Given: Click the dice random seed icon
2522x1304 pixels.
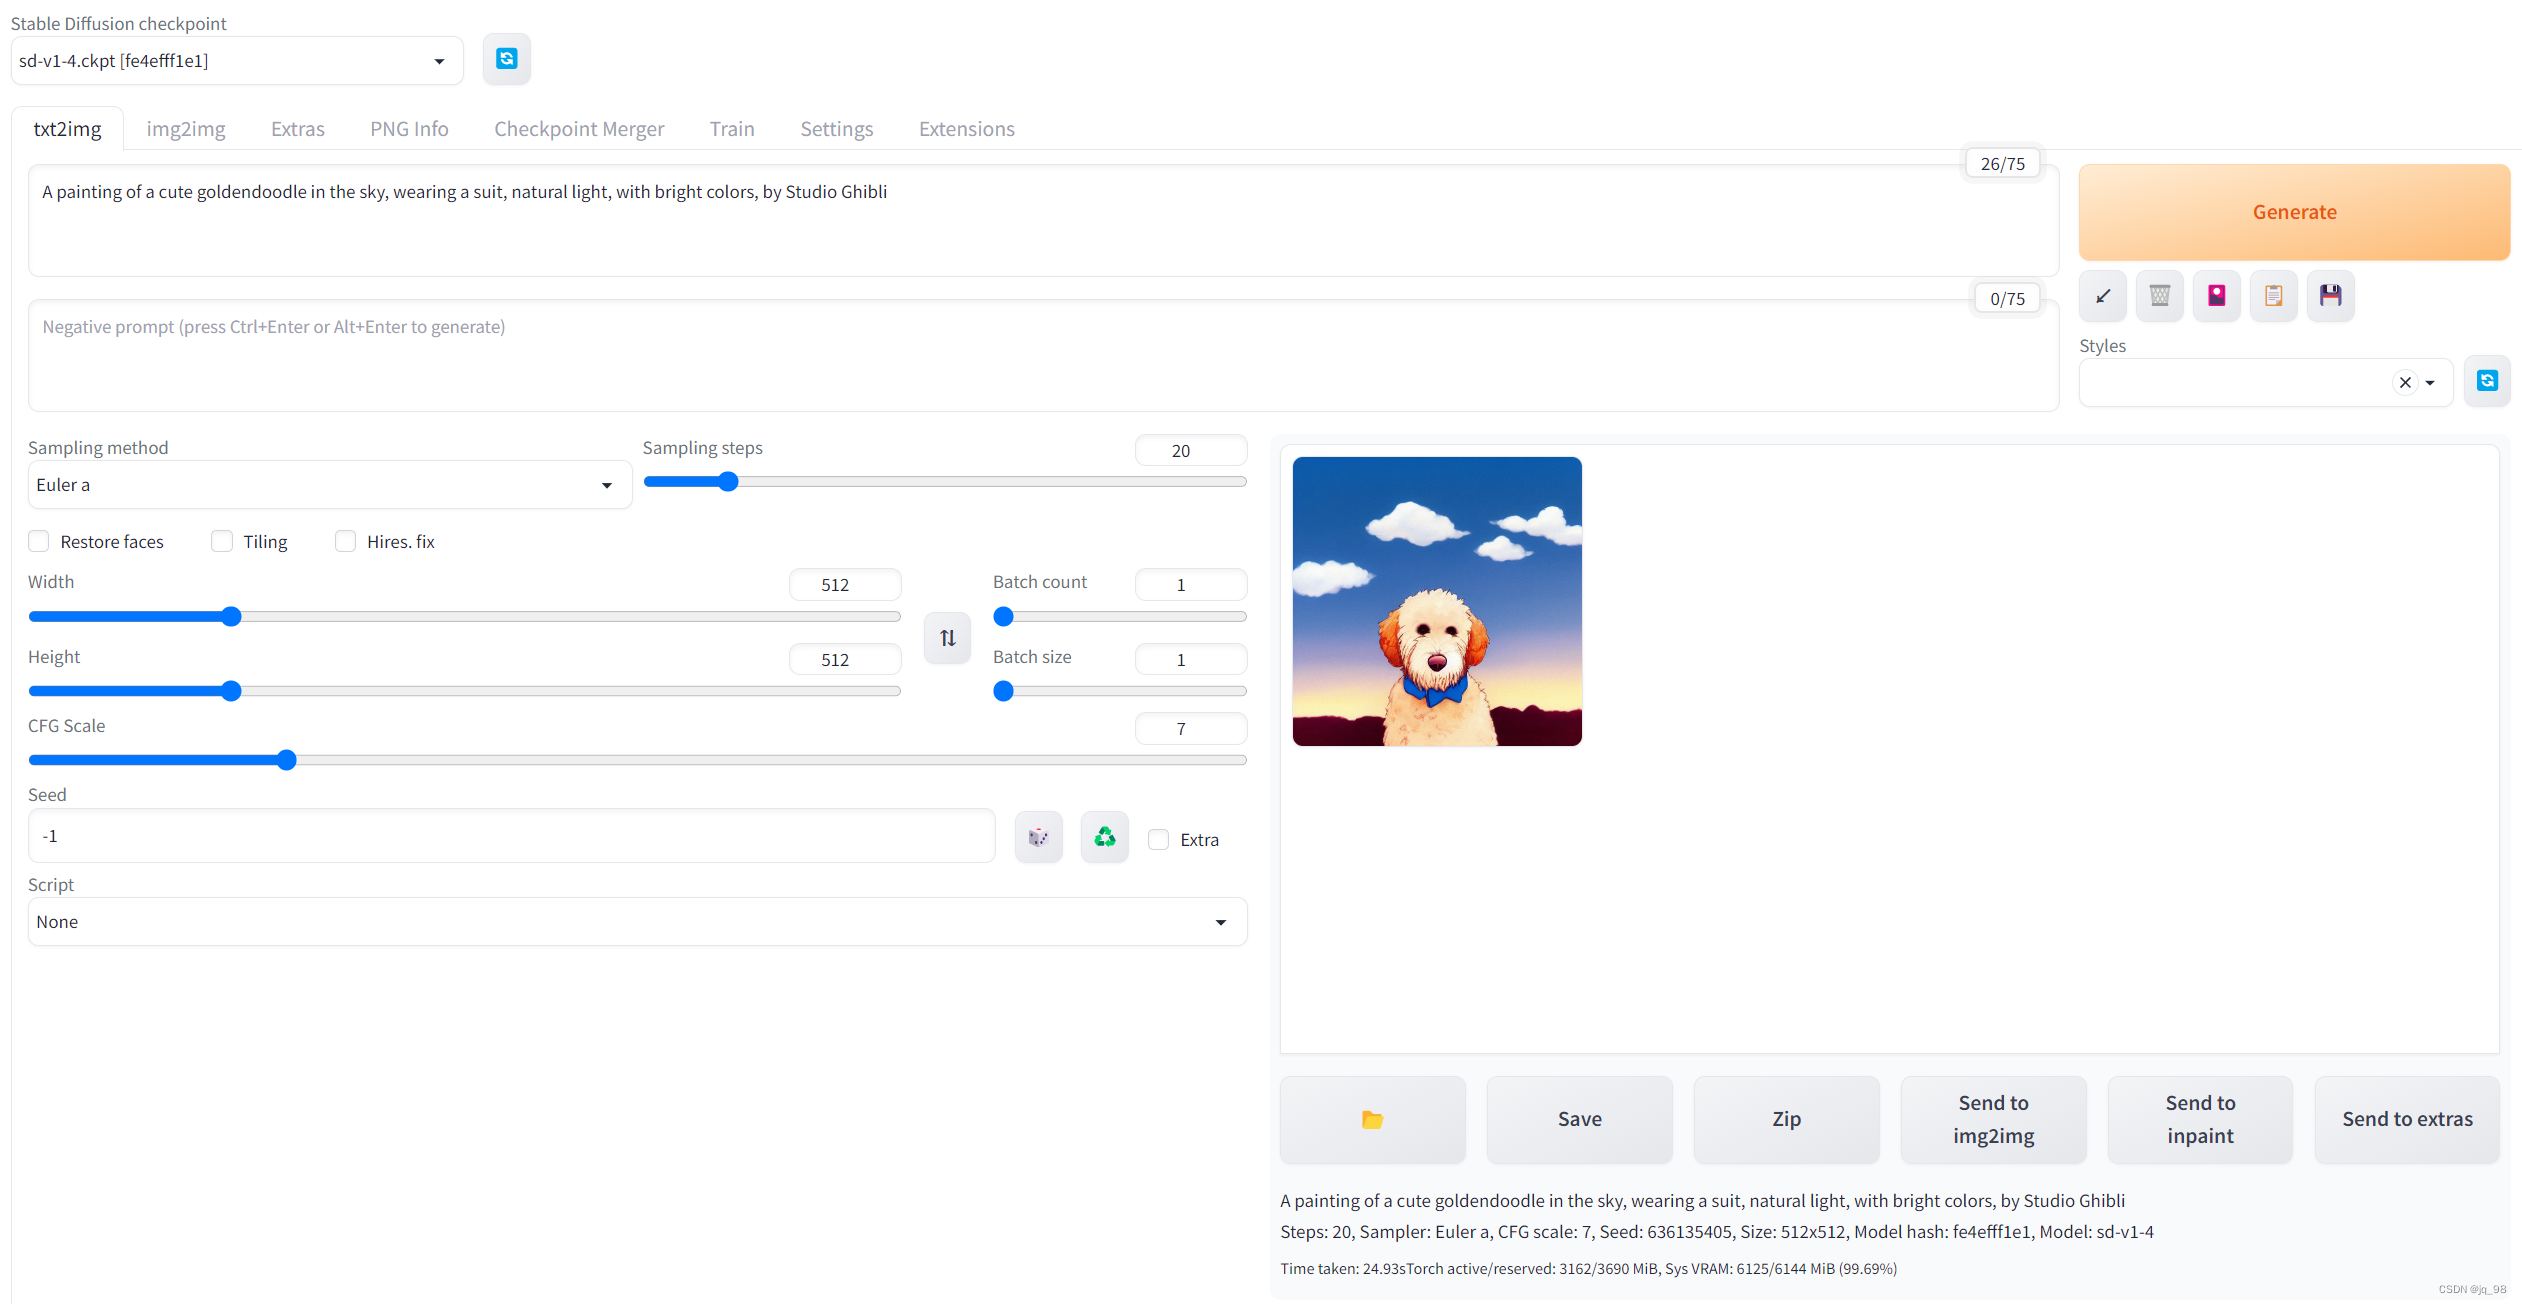Looking at the screenshot, I should (x=1038, y=837).
